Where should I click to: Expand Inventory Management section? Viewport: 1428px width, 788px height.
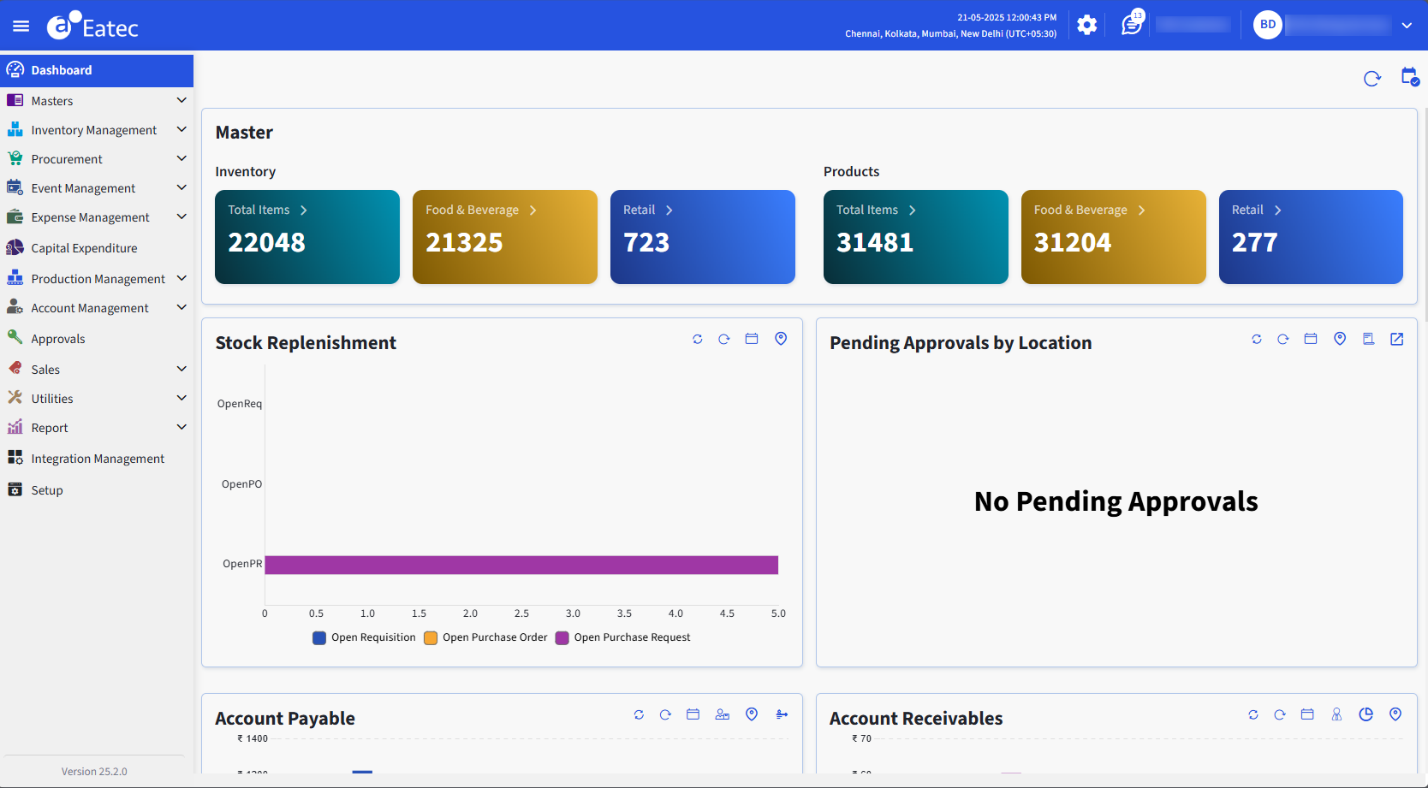pyautogui.click(x=96, y=130)
